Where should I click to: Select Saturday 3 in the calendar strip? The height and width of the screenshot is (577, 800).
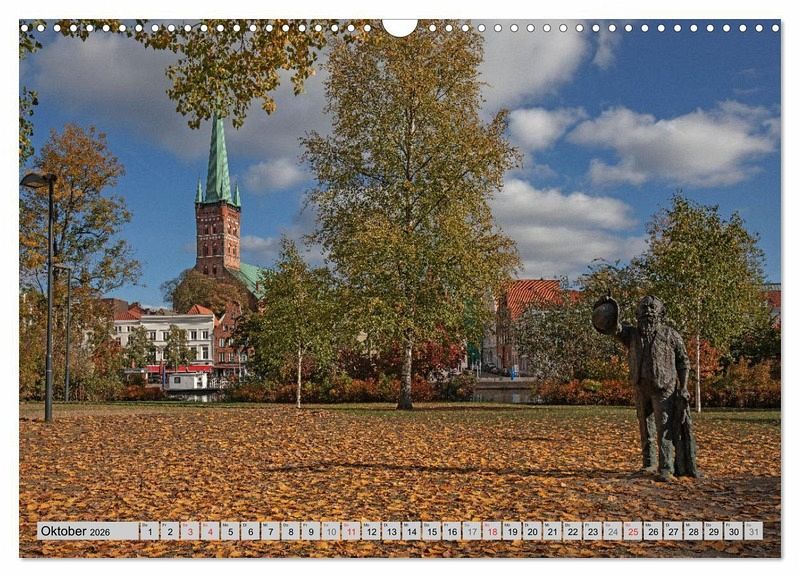click(189, 531)
